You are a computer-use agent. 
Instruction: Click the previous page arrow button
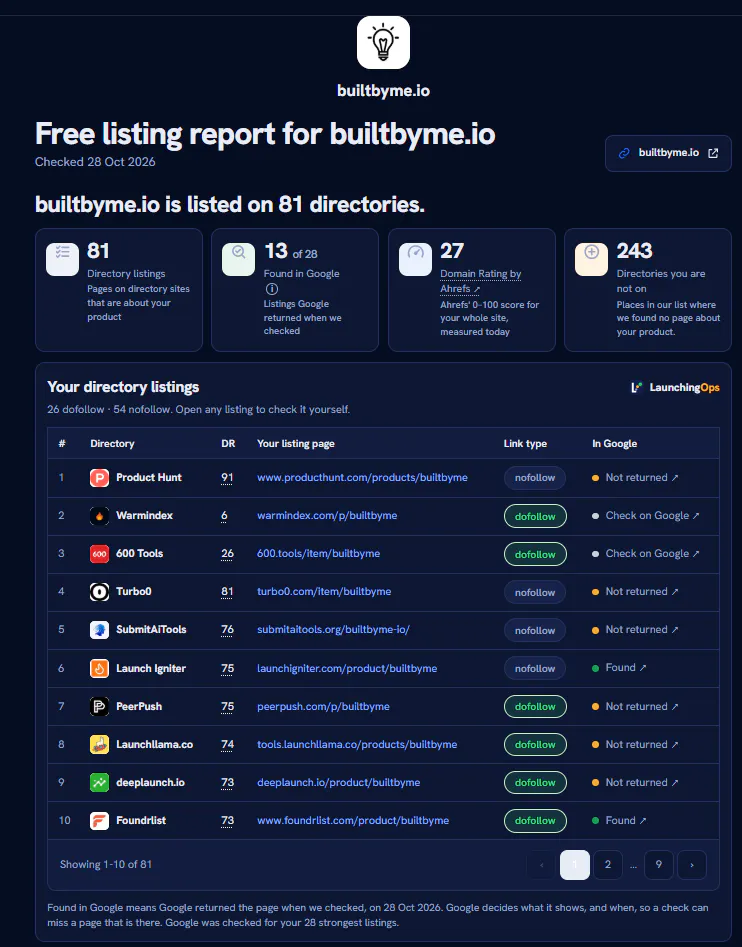pos(542,864)
